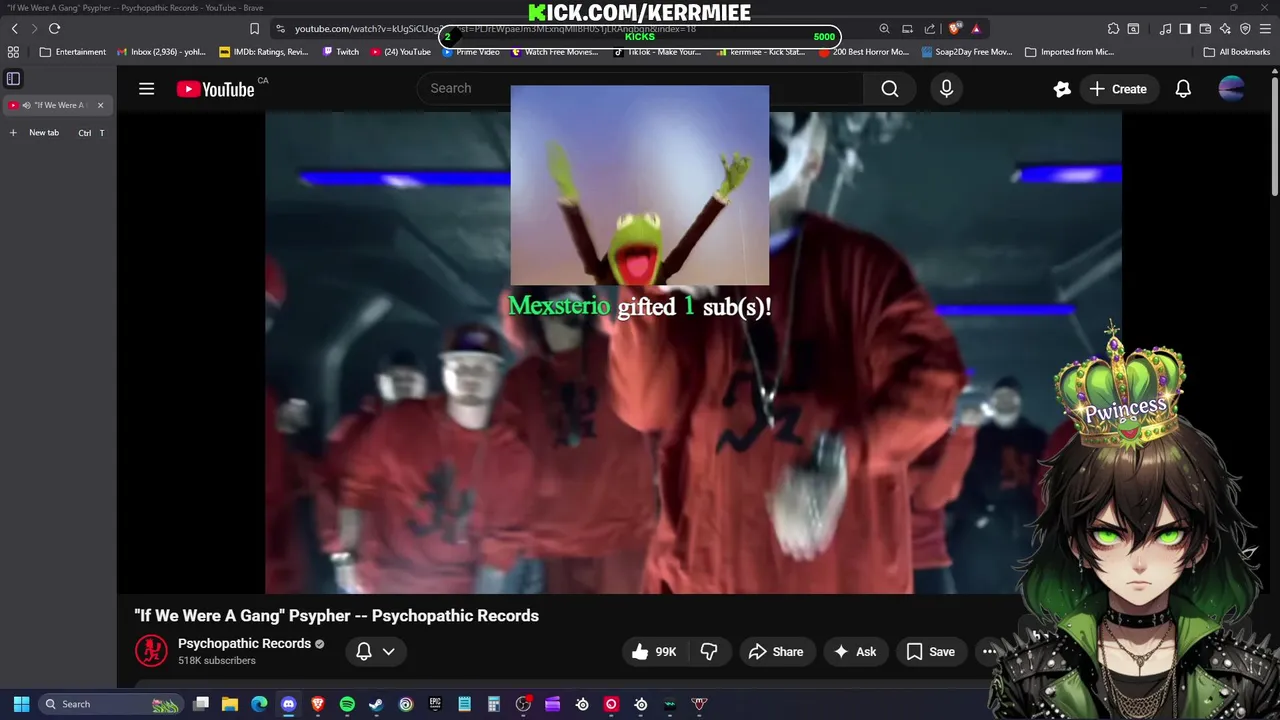1280x720 pixels.
Task: Open Calculator from the taskbar
Action: click(x=494, y=704)
